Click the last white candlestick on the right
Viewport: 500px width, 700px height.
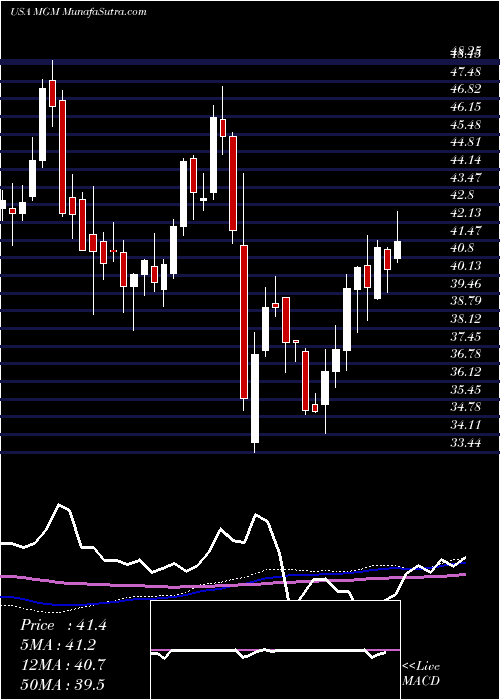(397, 250)
